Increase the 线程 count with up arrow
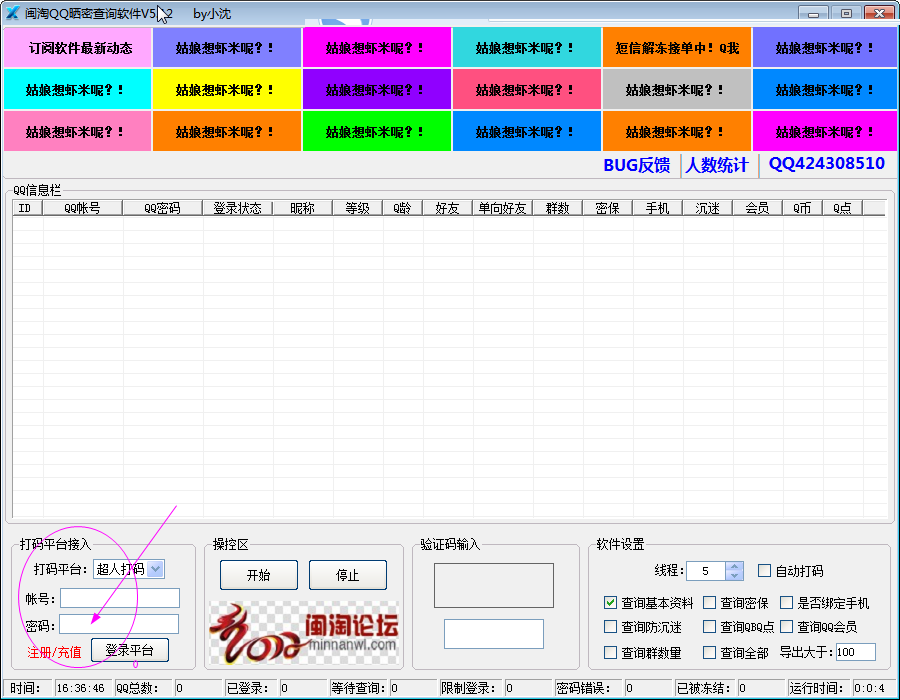 pos(735,566)
